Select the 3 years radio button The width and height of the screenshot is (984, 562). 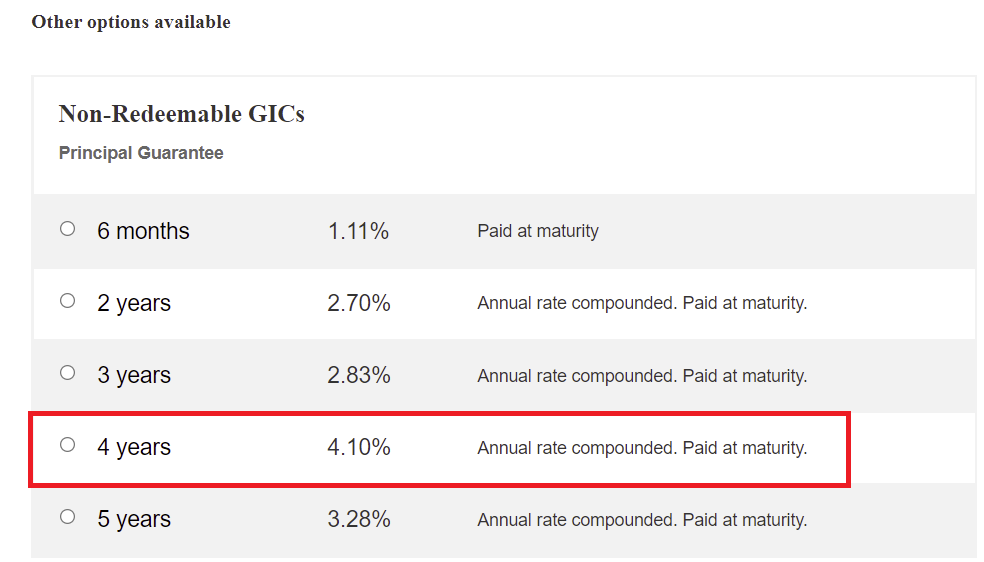pos(67,373)
